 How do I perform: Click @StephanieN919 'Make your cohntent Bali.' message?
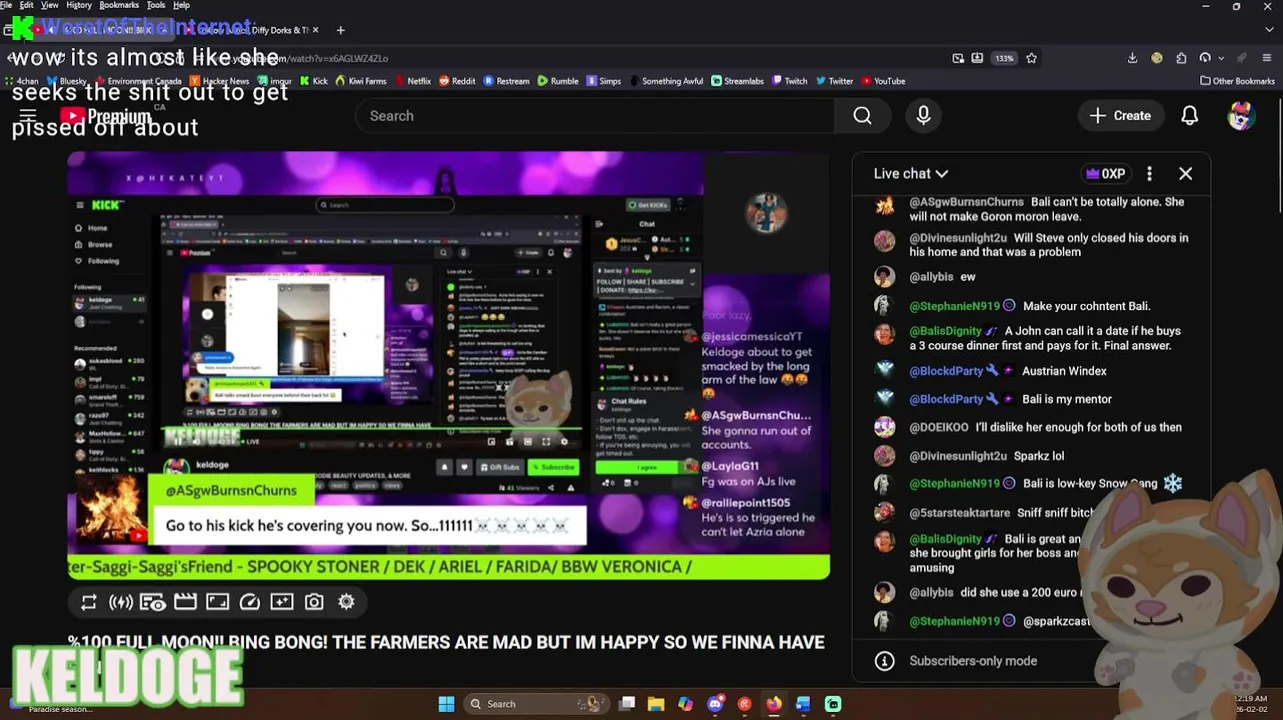1030,306
